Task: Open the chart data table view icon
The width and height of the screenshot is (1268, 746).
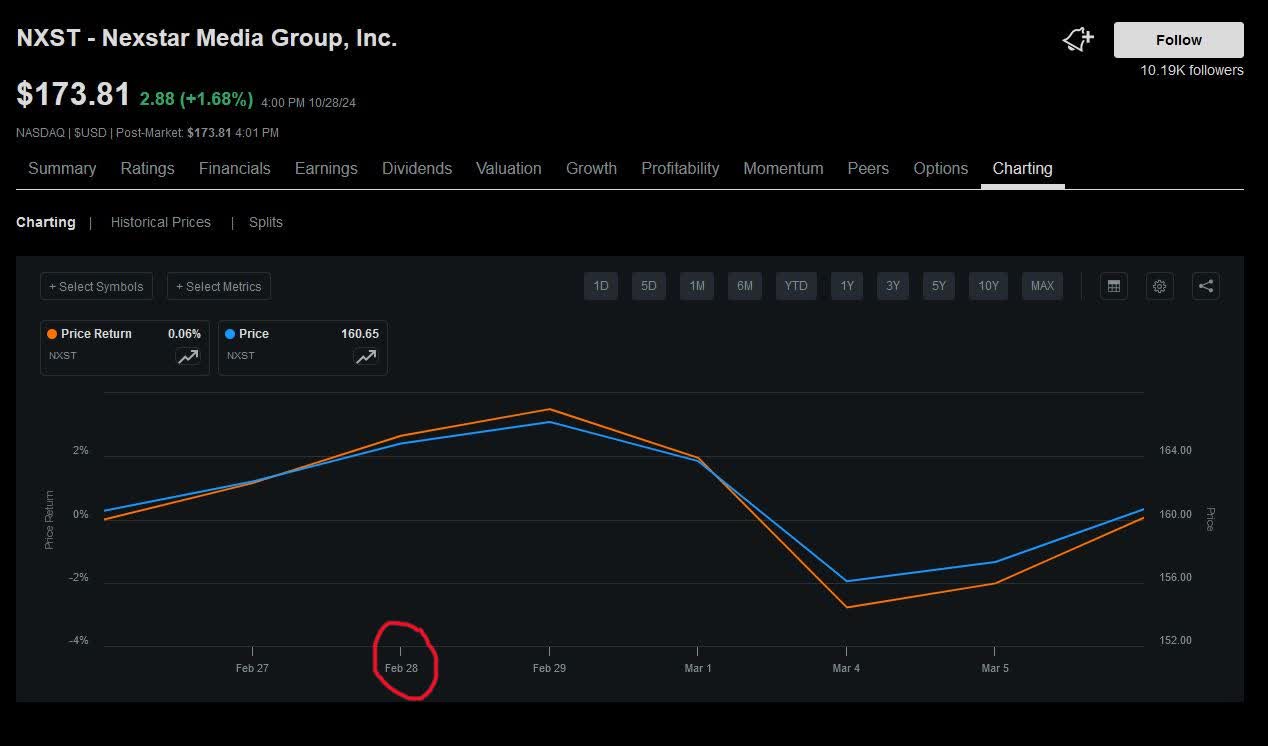Action: (x=1114, y=286)
